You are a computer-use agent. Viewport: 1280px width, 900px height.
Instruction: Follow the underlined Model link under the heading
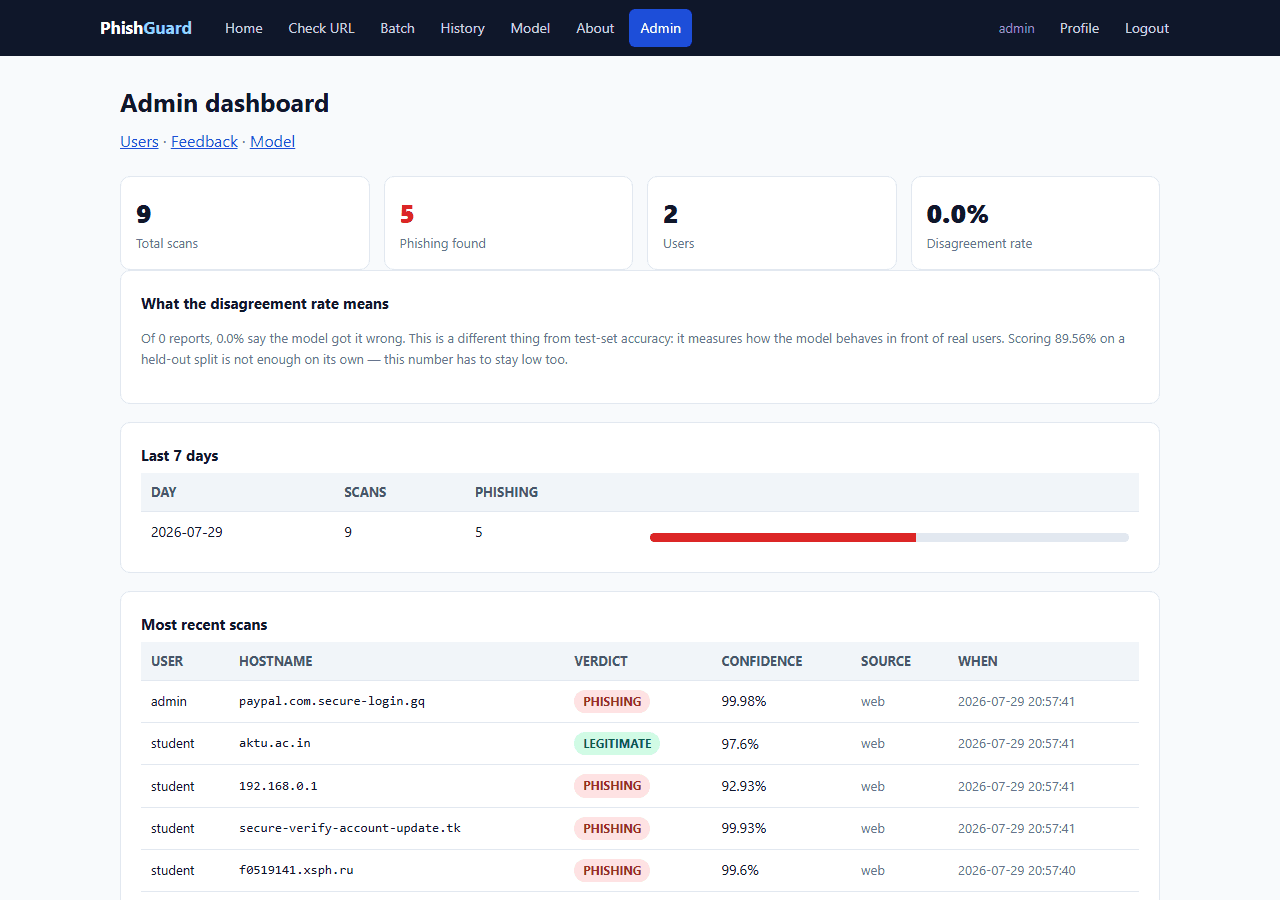[x=272, y=141]
